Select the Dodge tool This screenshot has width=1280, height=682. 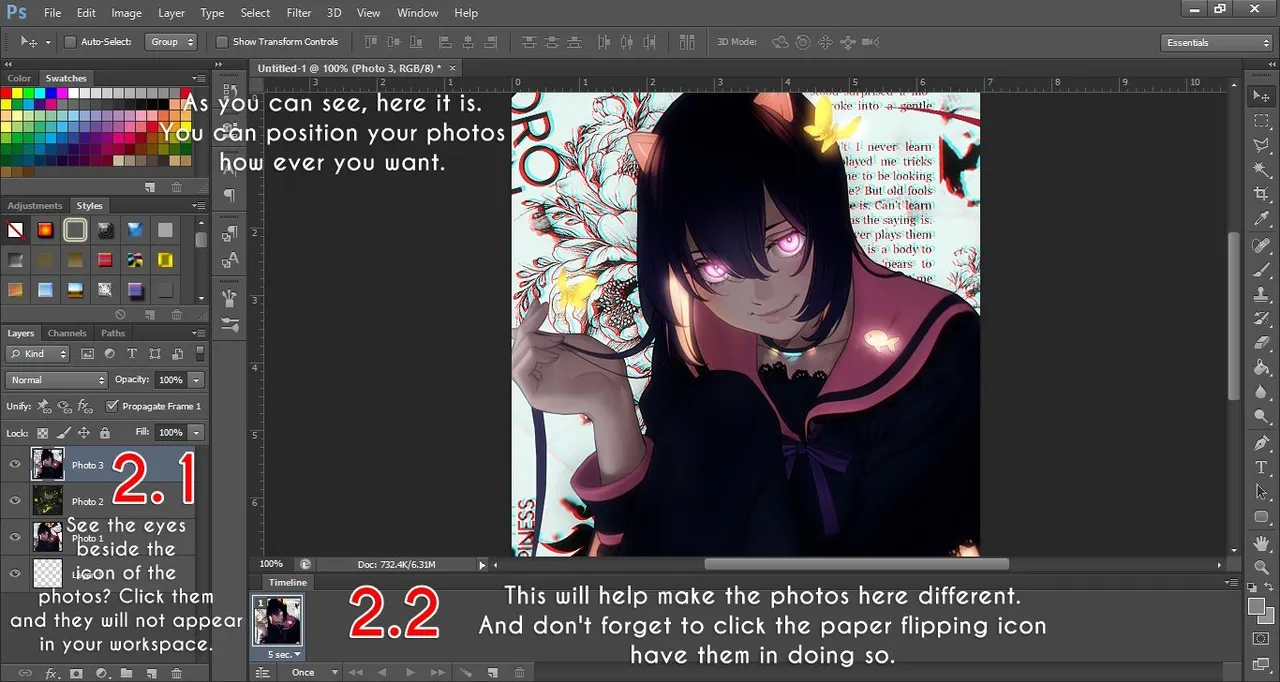point(1261,417)
